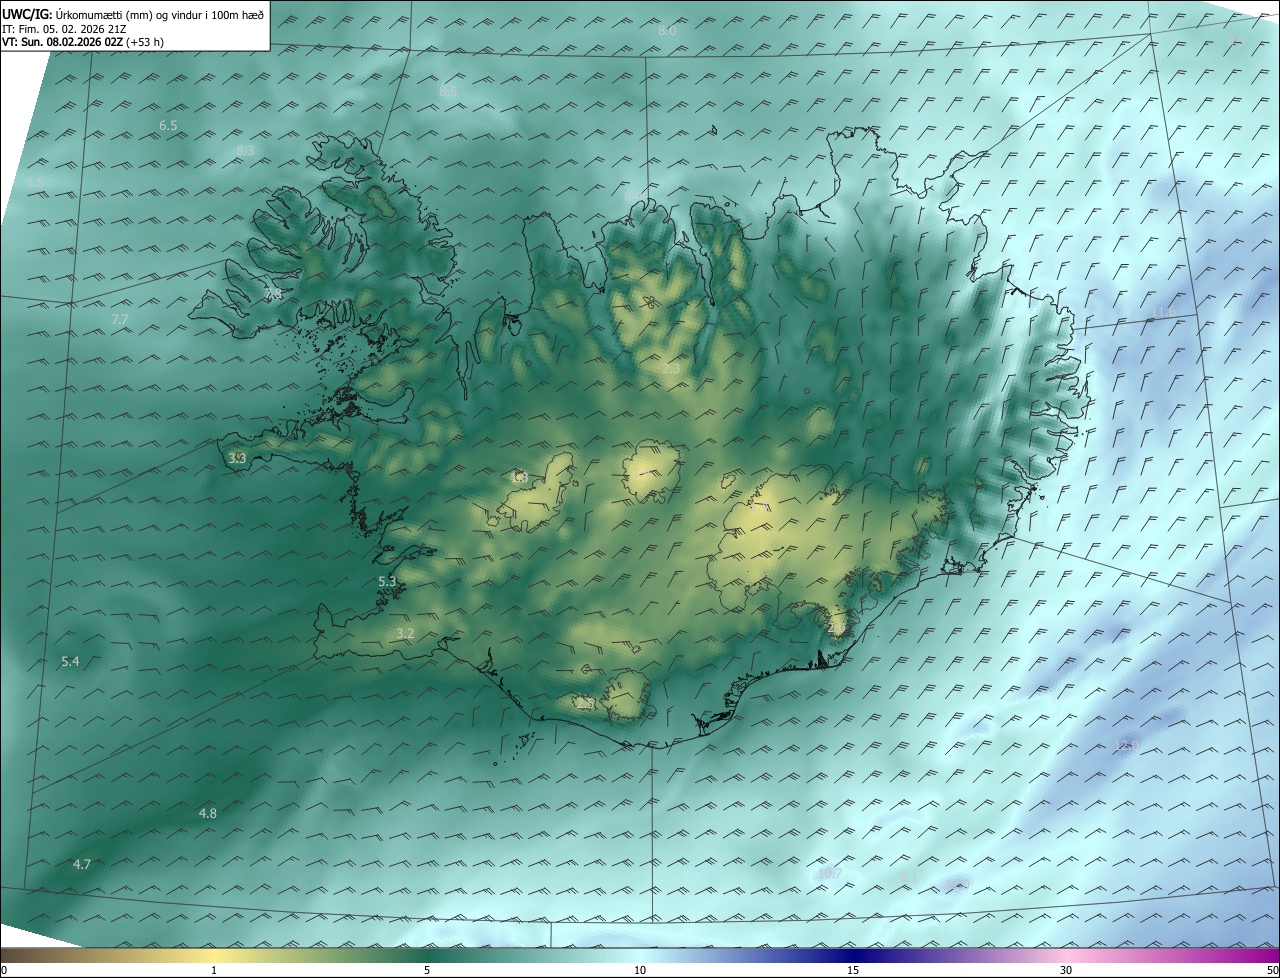Click the 12.0 value label offshore
Image resolution: width=1280 pixels, height=978 pixels.
[x=1127, y=745]
